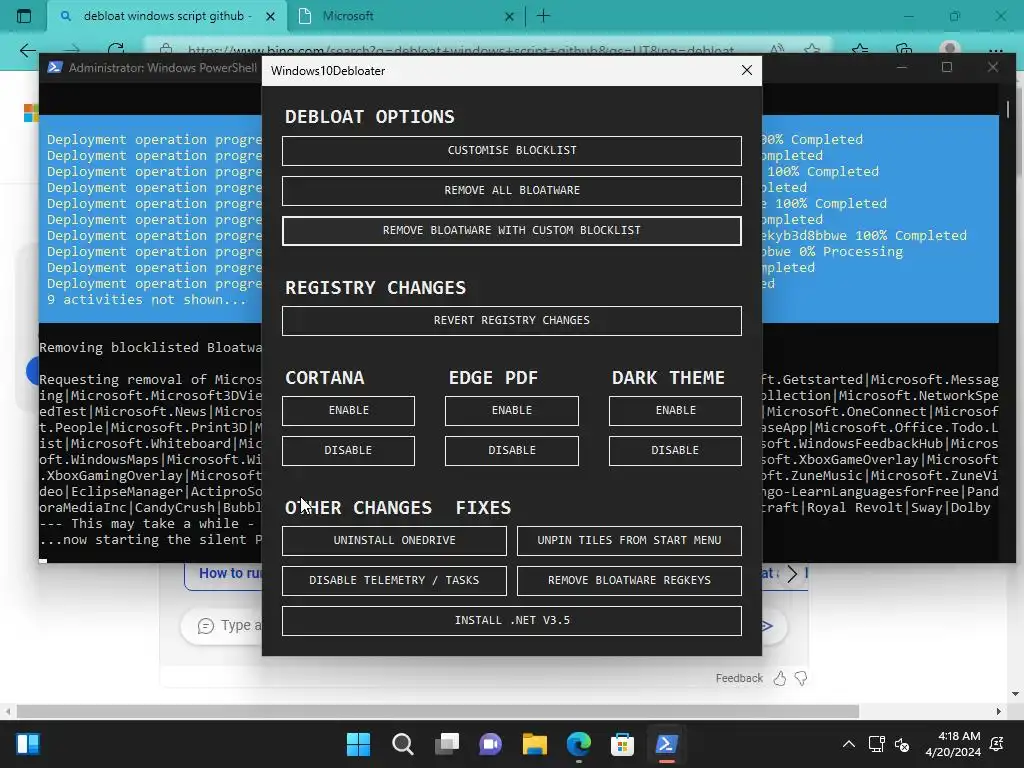The height and width of the screenshot is (768, 1024).
Task: Disable Edge PDF
Action: click(511, 450)
